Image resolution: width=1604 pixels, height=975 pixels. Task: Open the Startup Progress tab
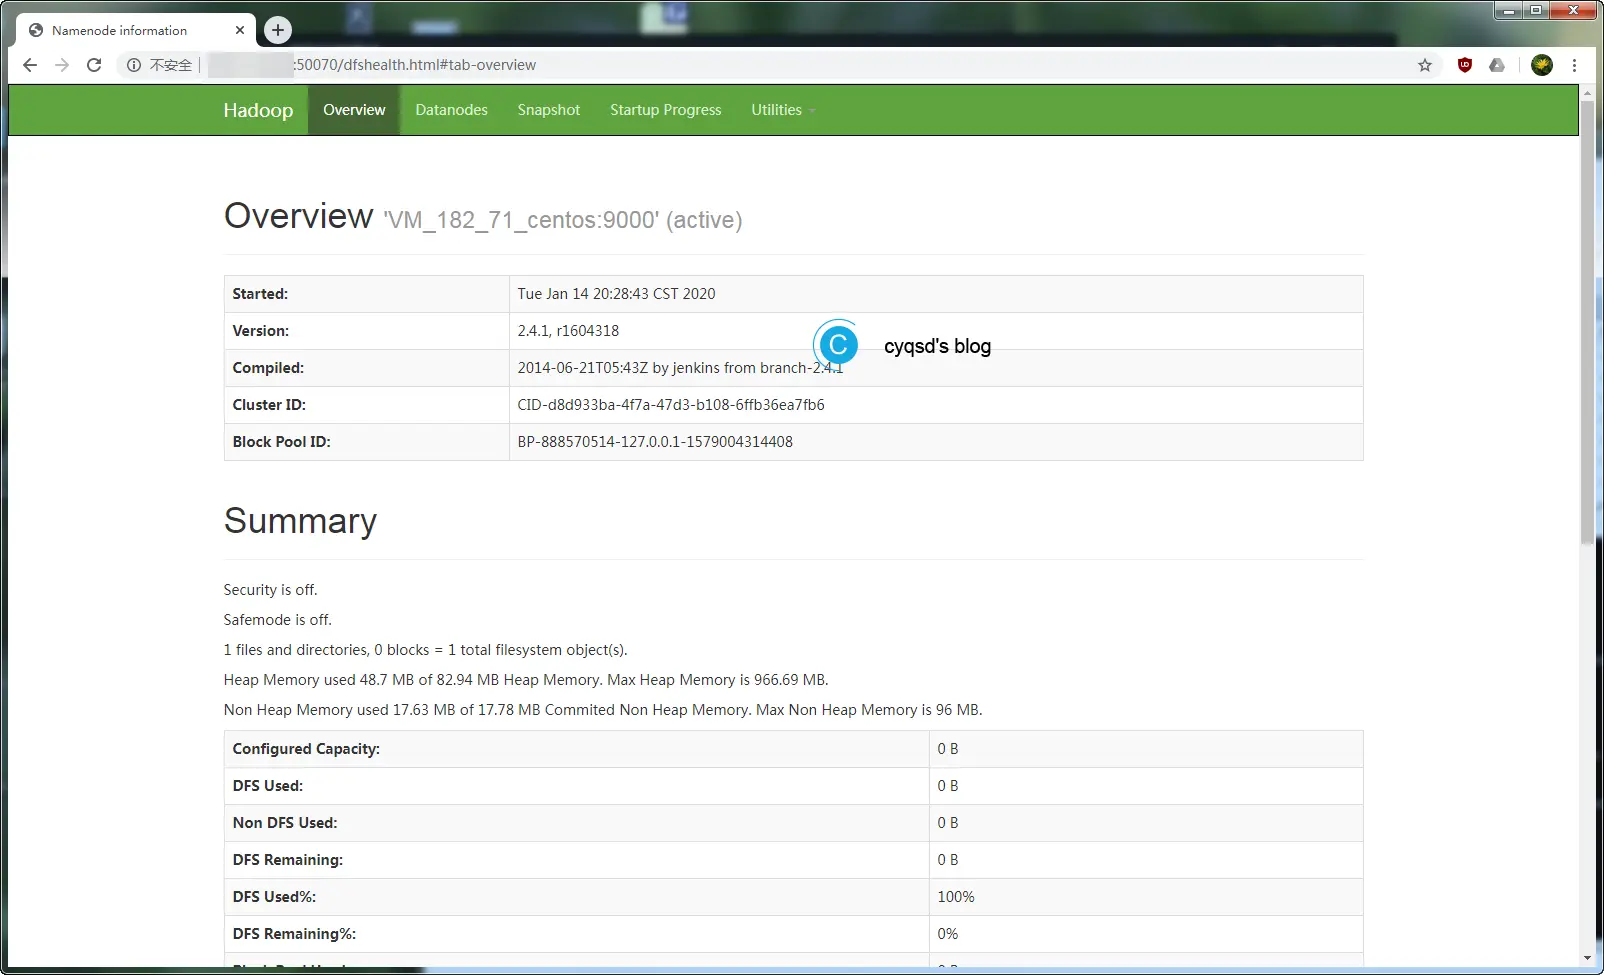click(x=666, y=110)
